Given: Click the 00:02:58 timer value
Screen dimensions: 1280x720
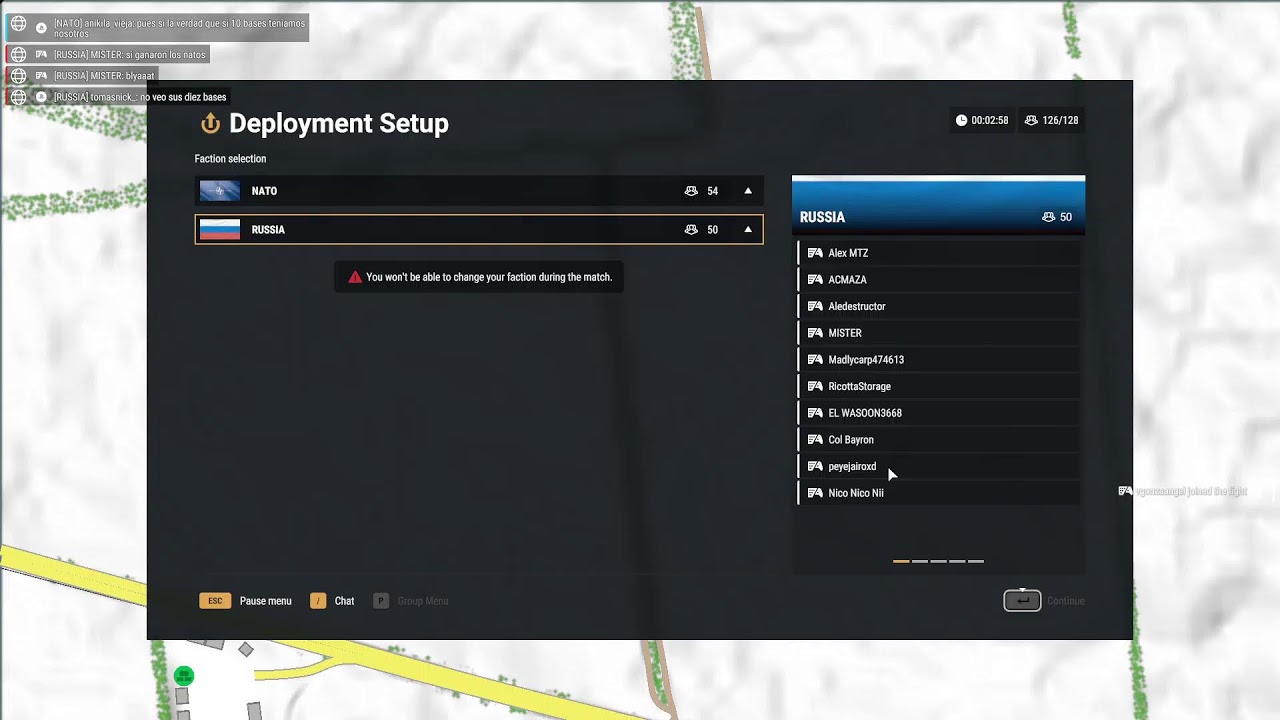Looking at the screenshot, I should click(x=990, y=120).
